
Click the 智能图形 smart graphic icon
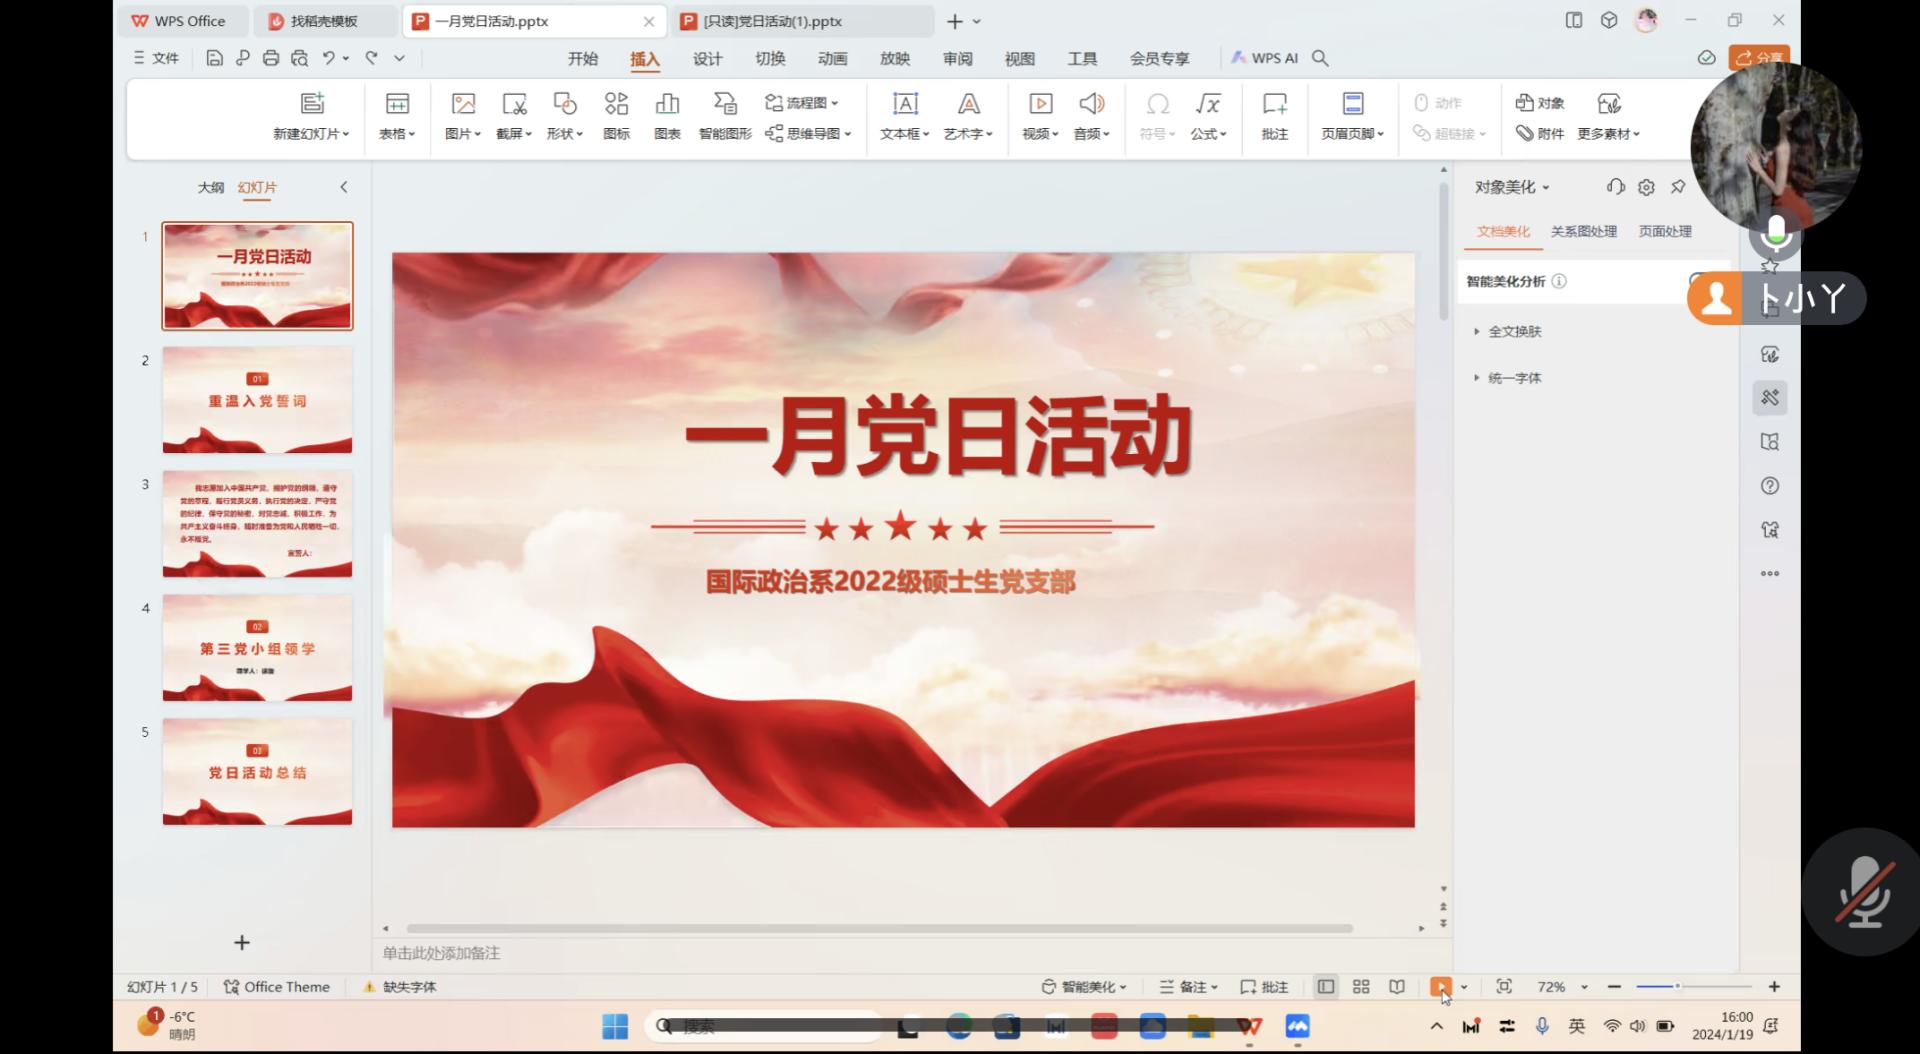coord(725,104)
